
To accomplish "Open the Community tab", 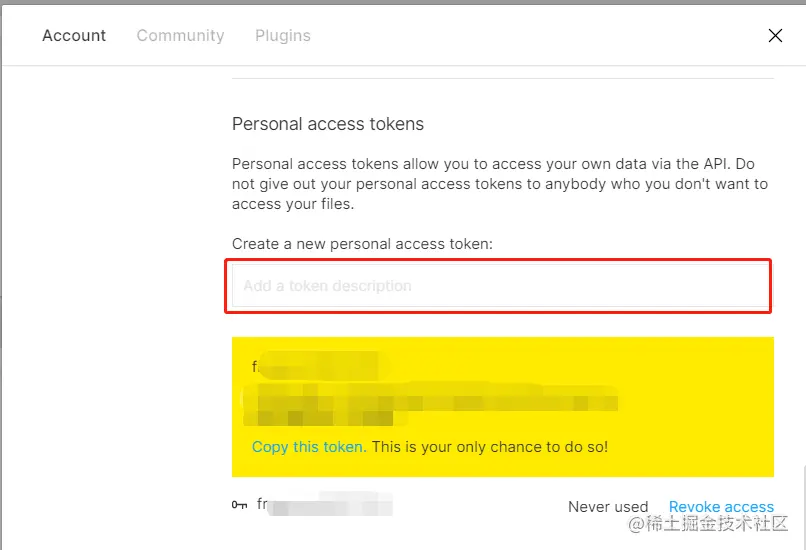I will pyautogui.click(x=180, y=35).
